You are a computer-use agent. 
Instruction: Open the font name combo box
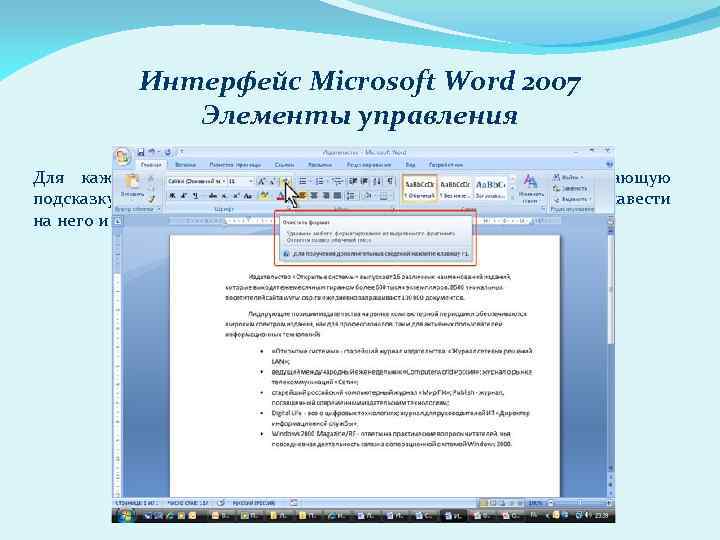[197, 181]
